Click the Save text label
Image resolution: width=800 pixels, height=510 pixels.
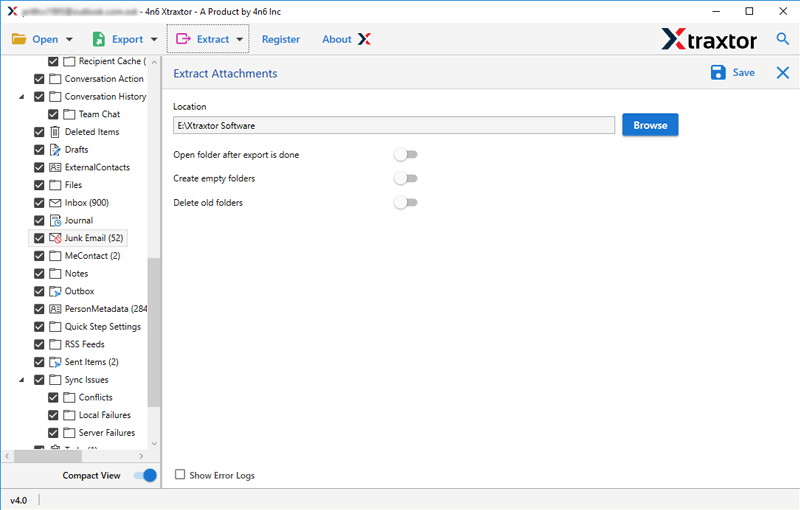(743, 72)
